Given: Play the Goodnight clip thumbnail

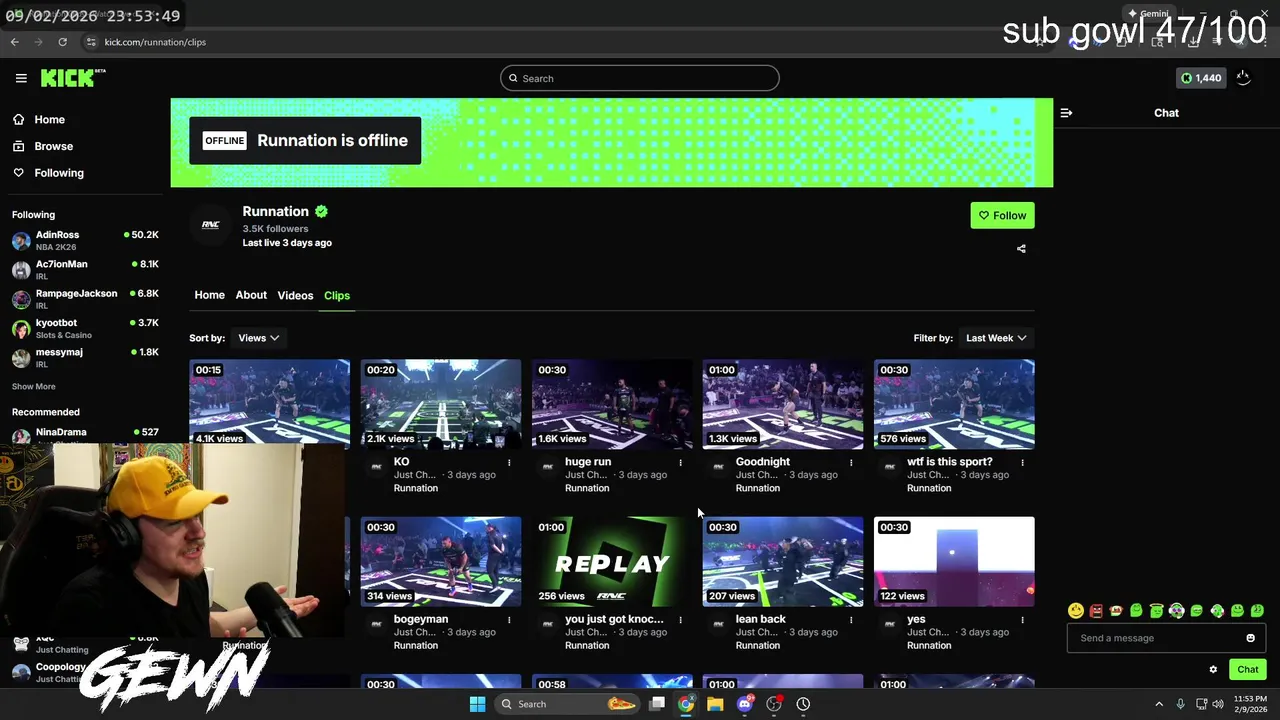Looking at the screenshot, I should pyautogui.click(x=783, y=404).
